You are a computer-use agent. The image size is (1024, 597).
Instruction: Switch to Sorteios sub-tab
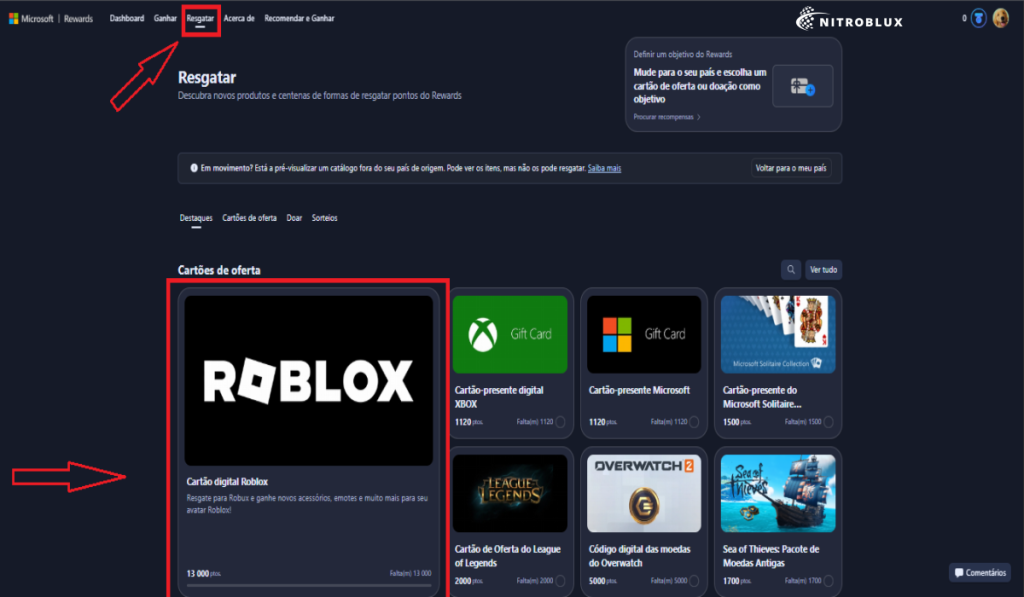click(x=325, y=218)
